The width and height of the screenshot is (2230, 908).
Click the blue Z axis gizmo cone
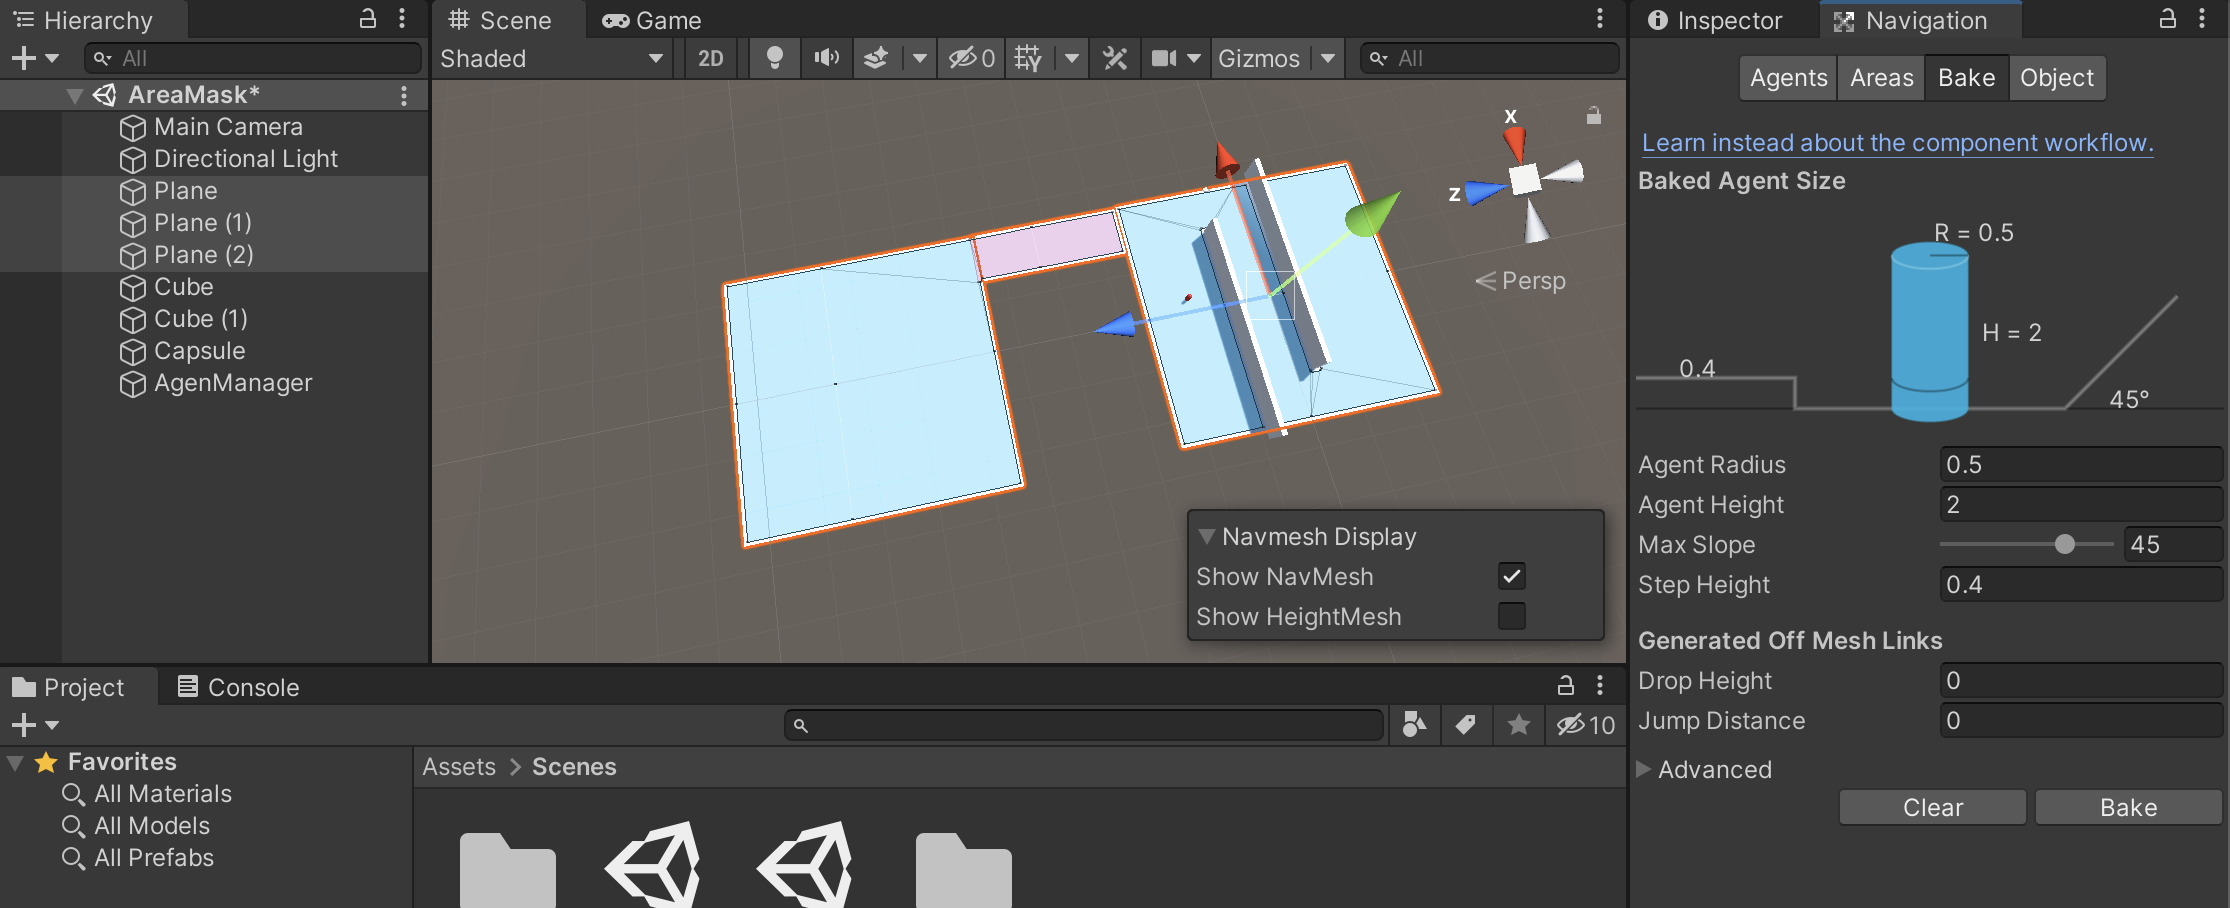click(x=1485, y=192)
